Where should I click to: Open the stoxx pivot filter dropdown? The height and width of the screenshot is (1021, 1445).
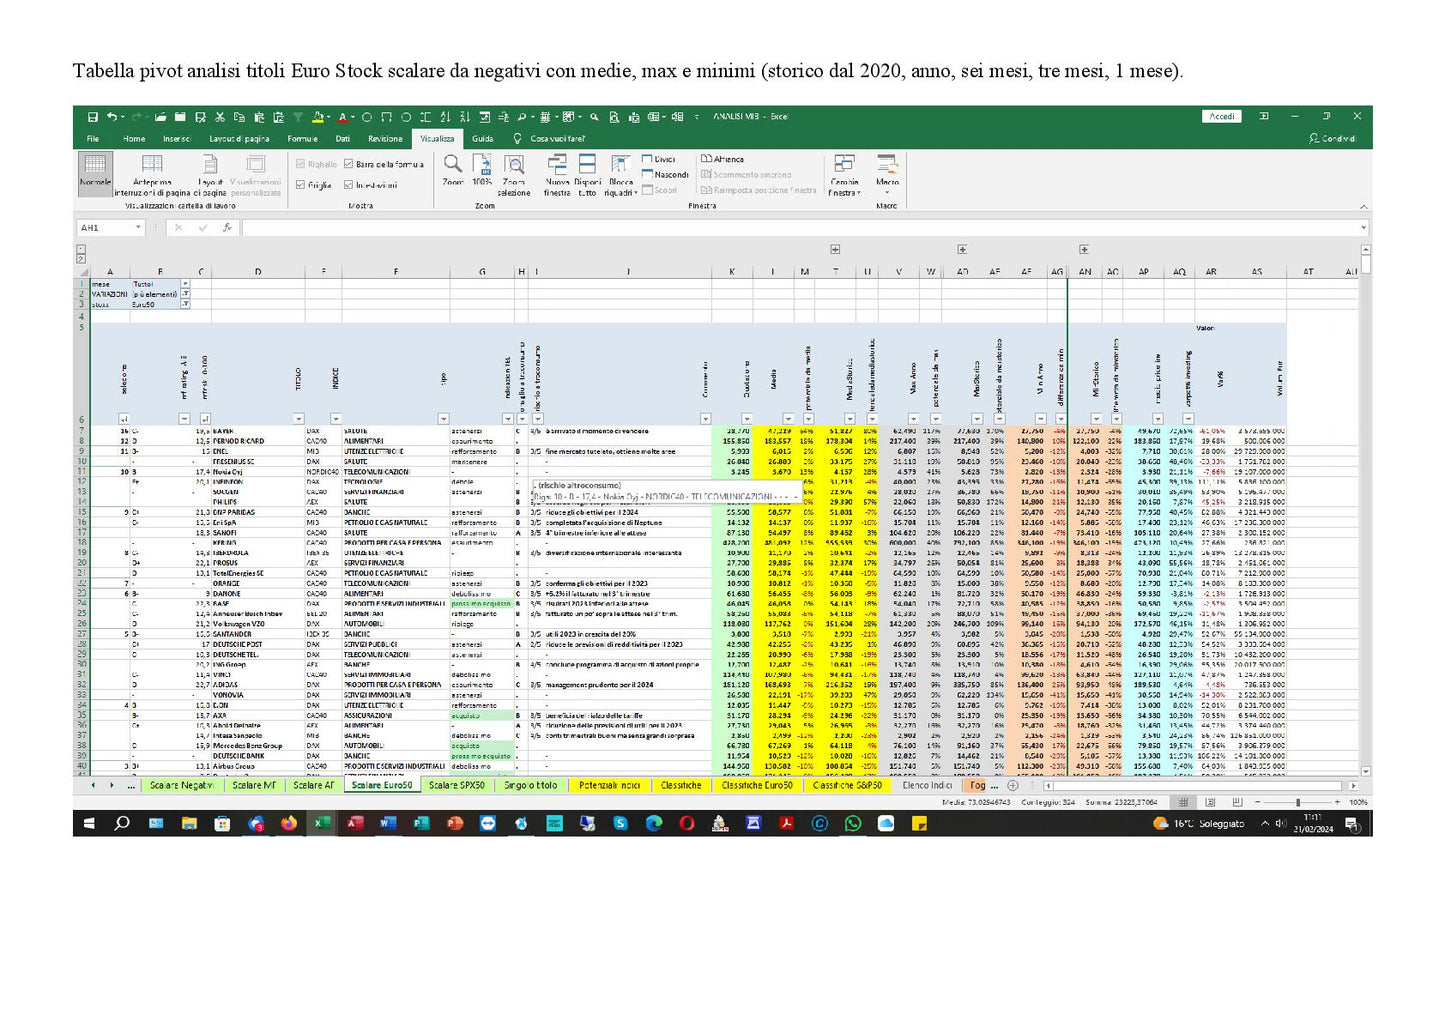click(x=185, y=304)
